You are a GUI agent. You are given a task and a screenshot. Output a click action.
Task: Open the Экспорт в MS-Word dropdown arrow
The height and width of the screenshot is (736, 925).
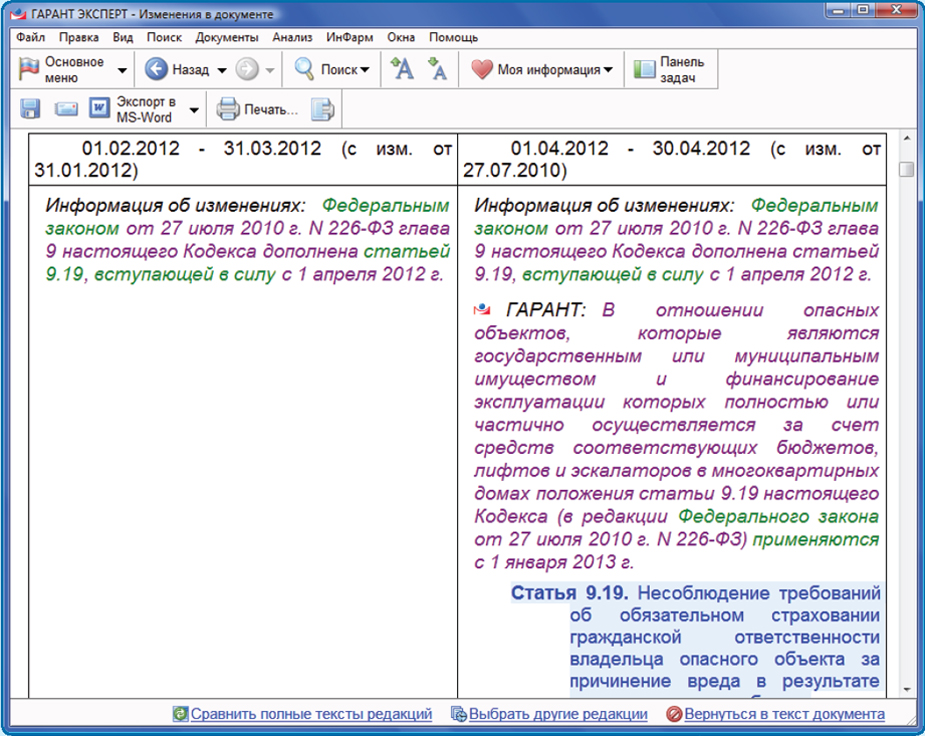pyautogui.click(x=194, y=110)
